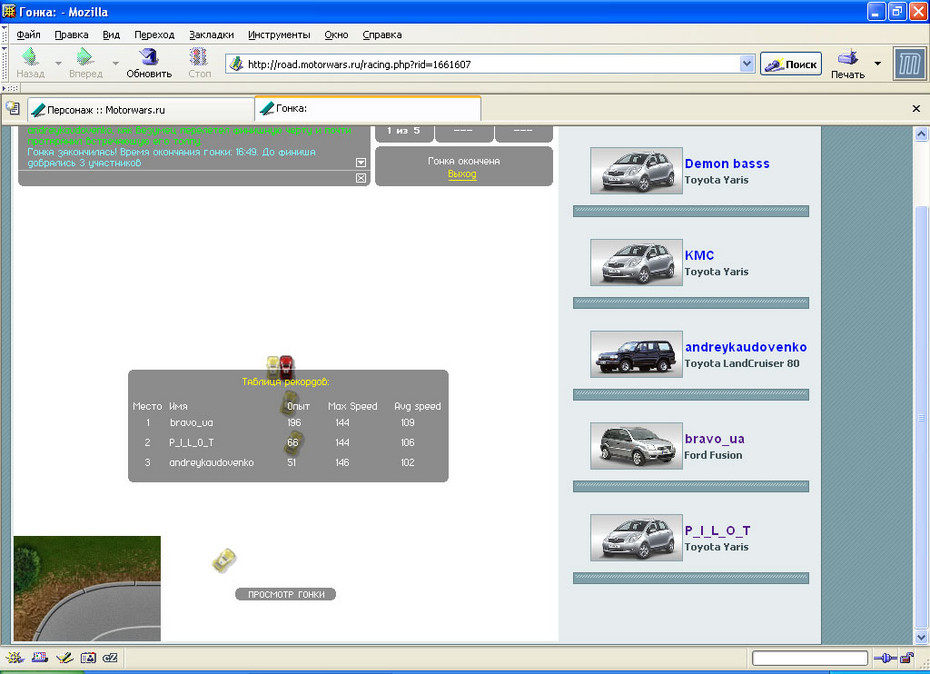Open the Mail icon in the status bar

(x=40, y=657)
